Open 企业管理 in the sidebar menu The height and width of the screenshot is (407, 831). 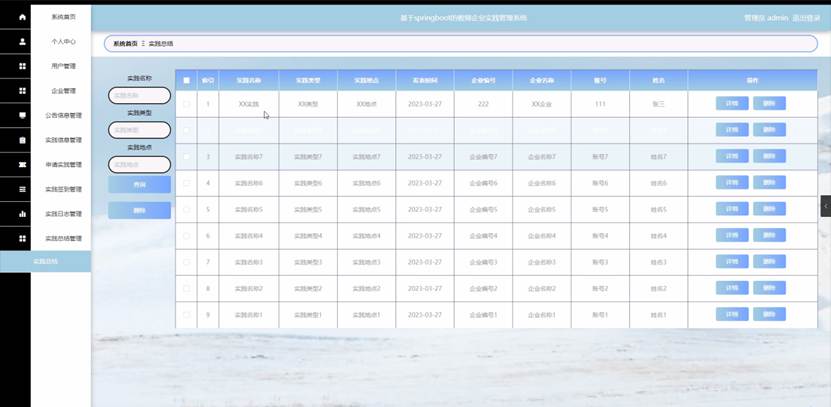pos(63,91)
